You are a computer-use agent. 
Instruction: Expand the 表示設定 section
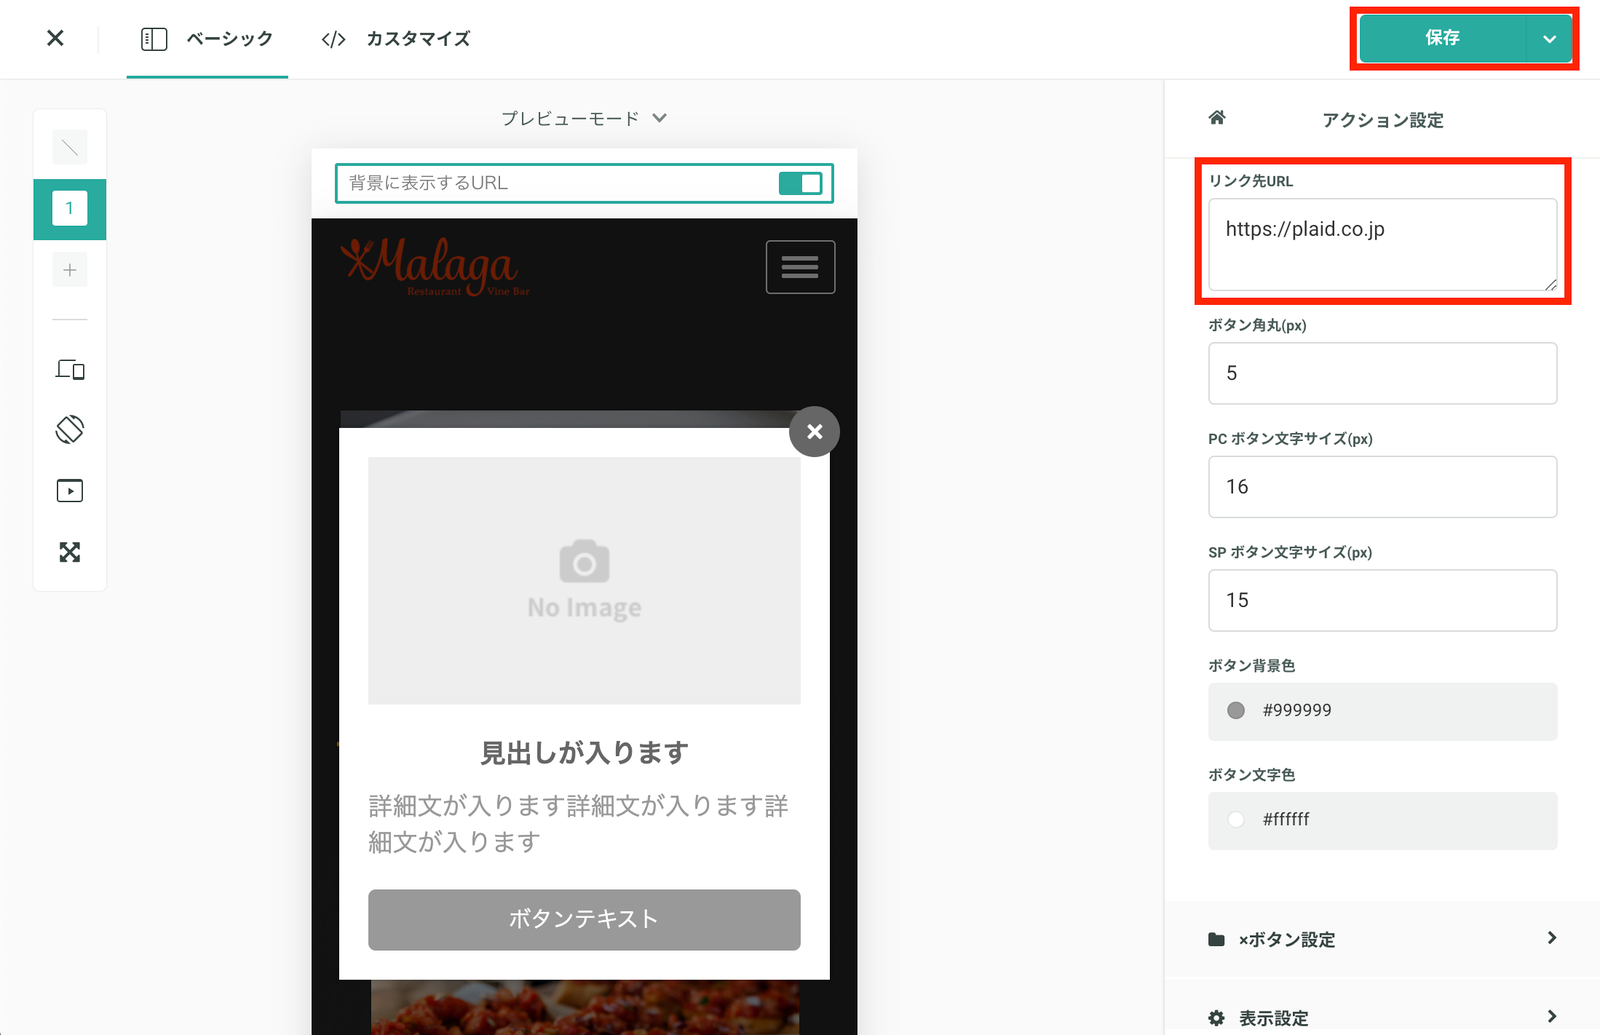[x=1382, y=1017]
